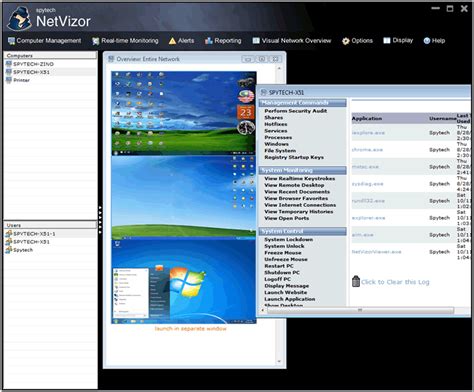Click the trash can clear log icon

point(356,281)
